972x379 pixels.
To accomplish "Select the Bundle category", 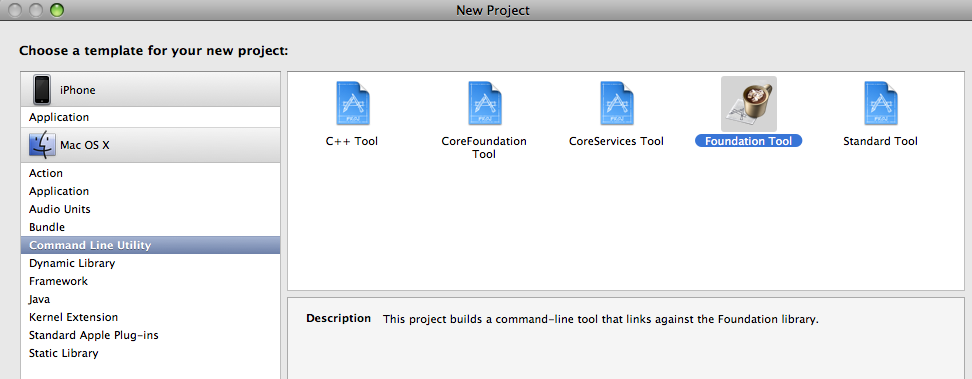I will [x=151, y=228].
